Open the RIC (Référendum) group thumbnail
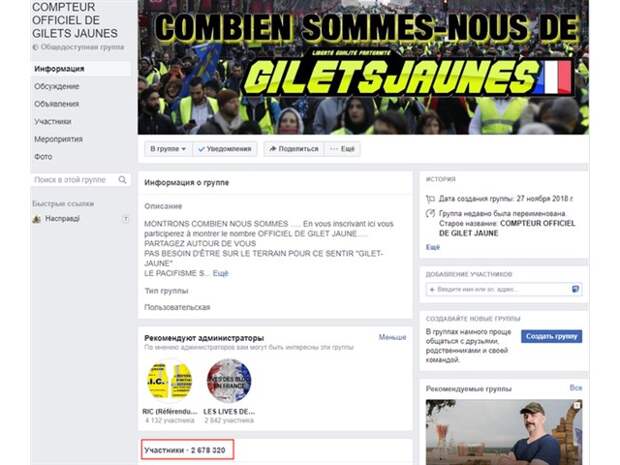This screenshot has width=620, height=465. [170, 381]
